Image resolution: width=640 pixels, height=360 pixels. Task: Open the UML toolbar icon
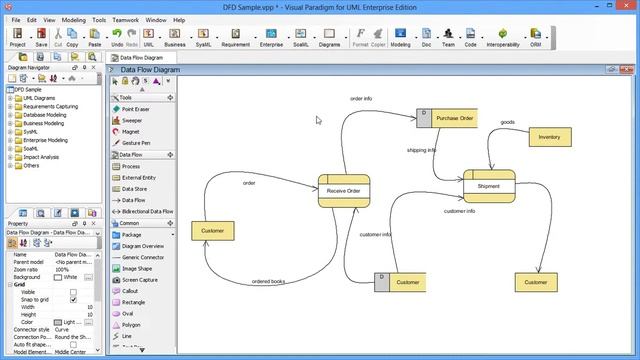click(x=149, y=37)
